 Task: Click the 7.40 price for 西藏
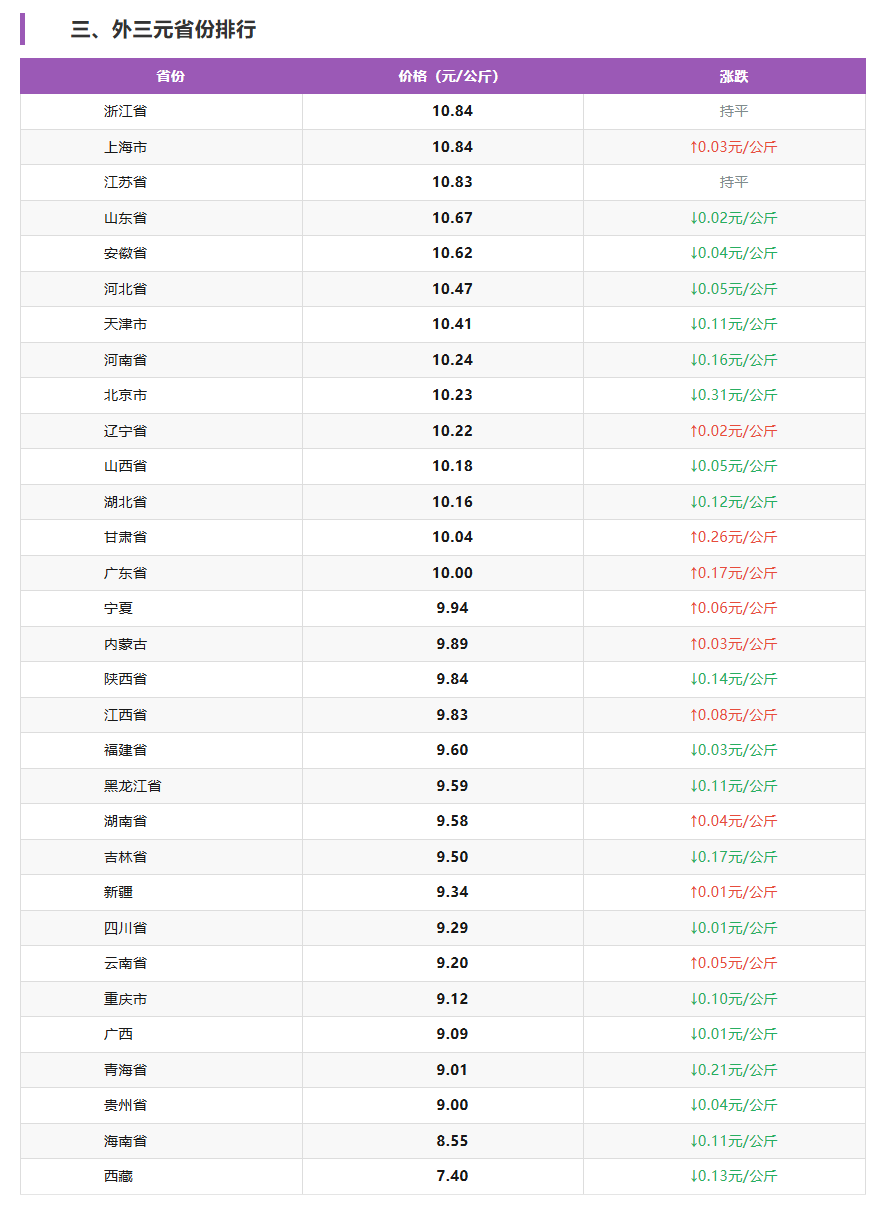(x=452, y=1176)
